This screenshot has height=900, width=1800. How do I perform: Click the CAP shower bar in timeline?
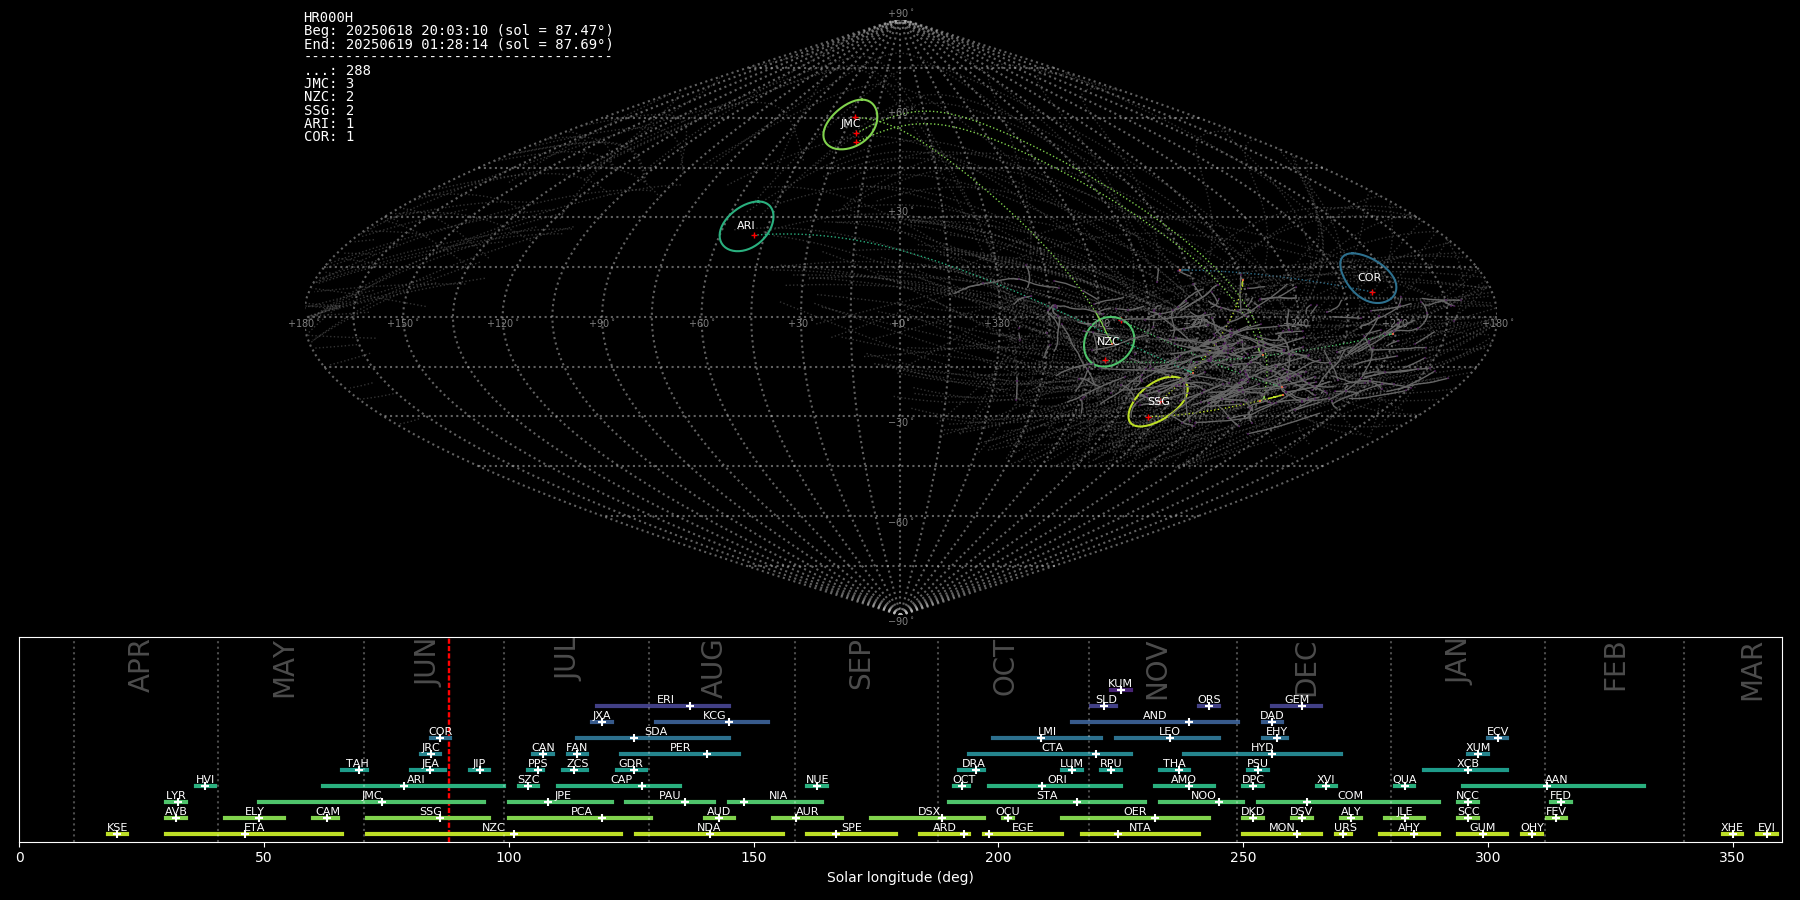(619, 786)
